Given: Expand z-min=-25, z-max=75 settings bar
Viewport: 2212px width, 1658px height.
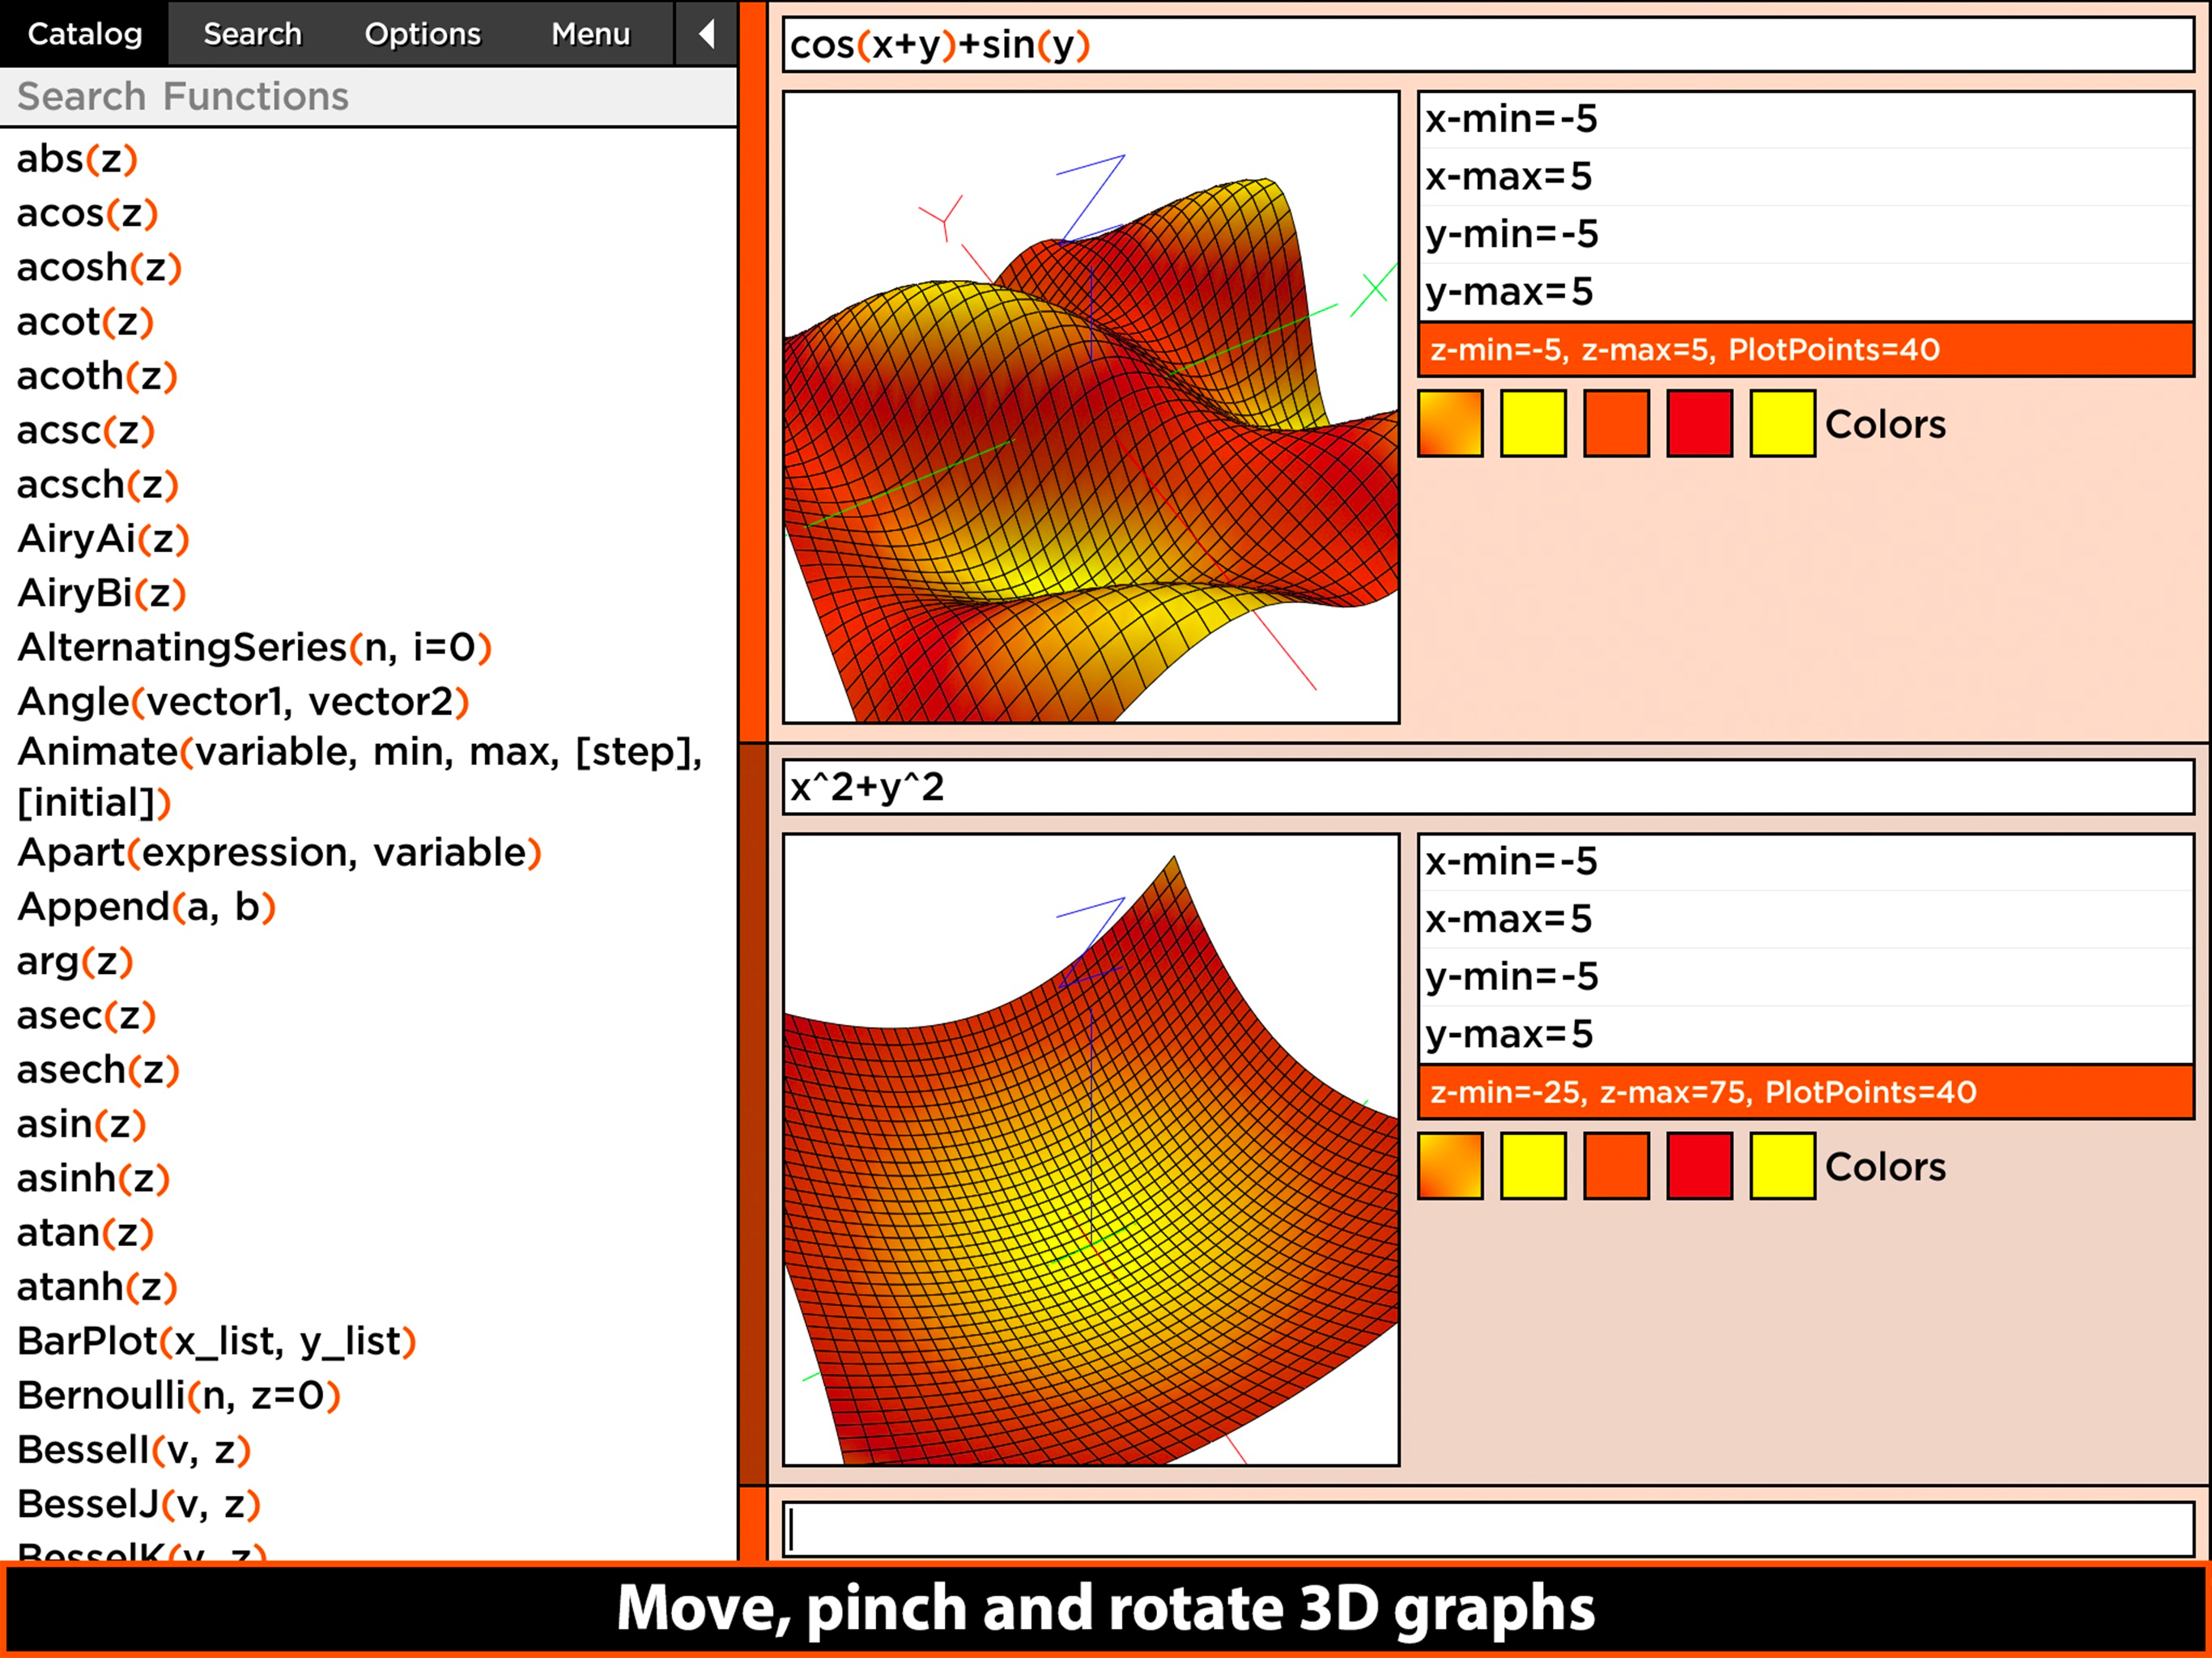Looking at the screenshot, I should (x=1805, y=1092).
